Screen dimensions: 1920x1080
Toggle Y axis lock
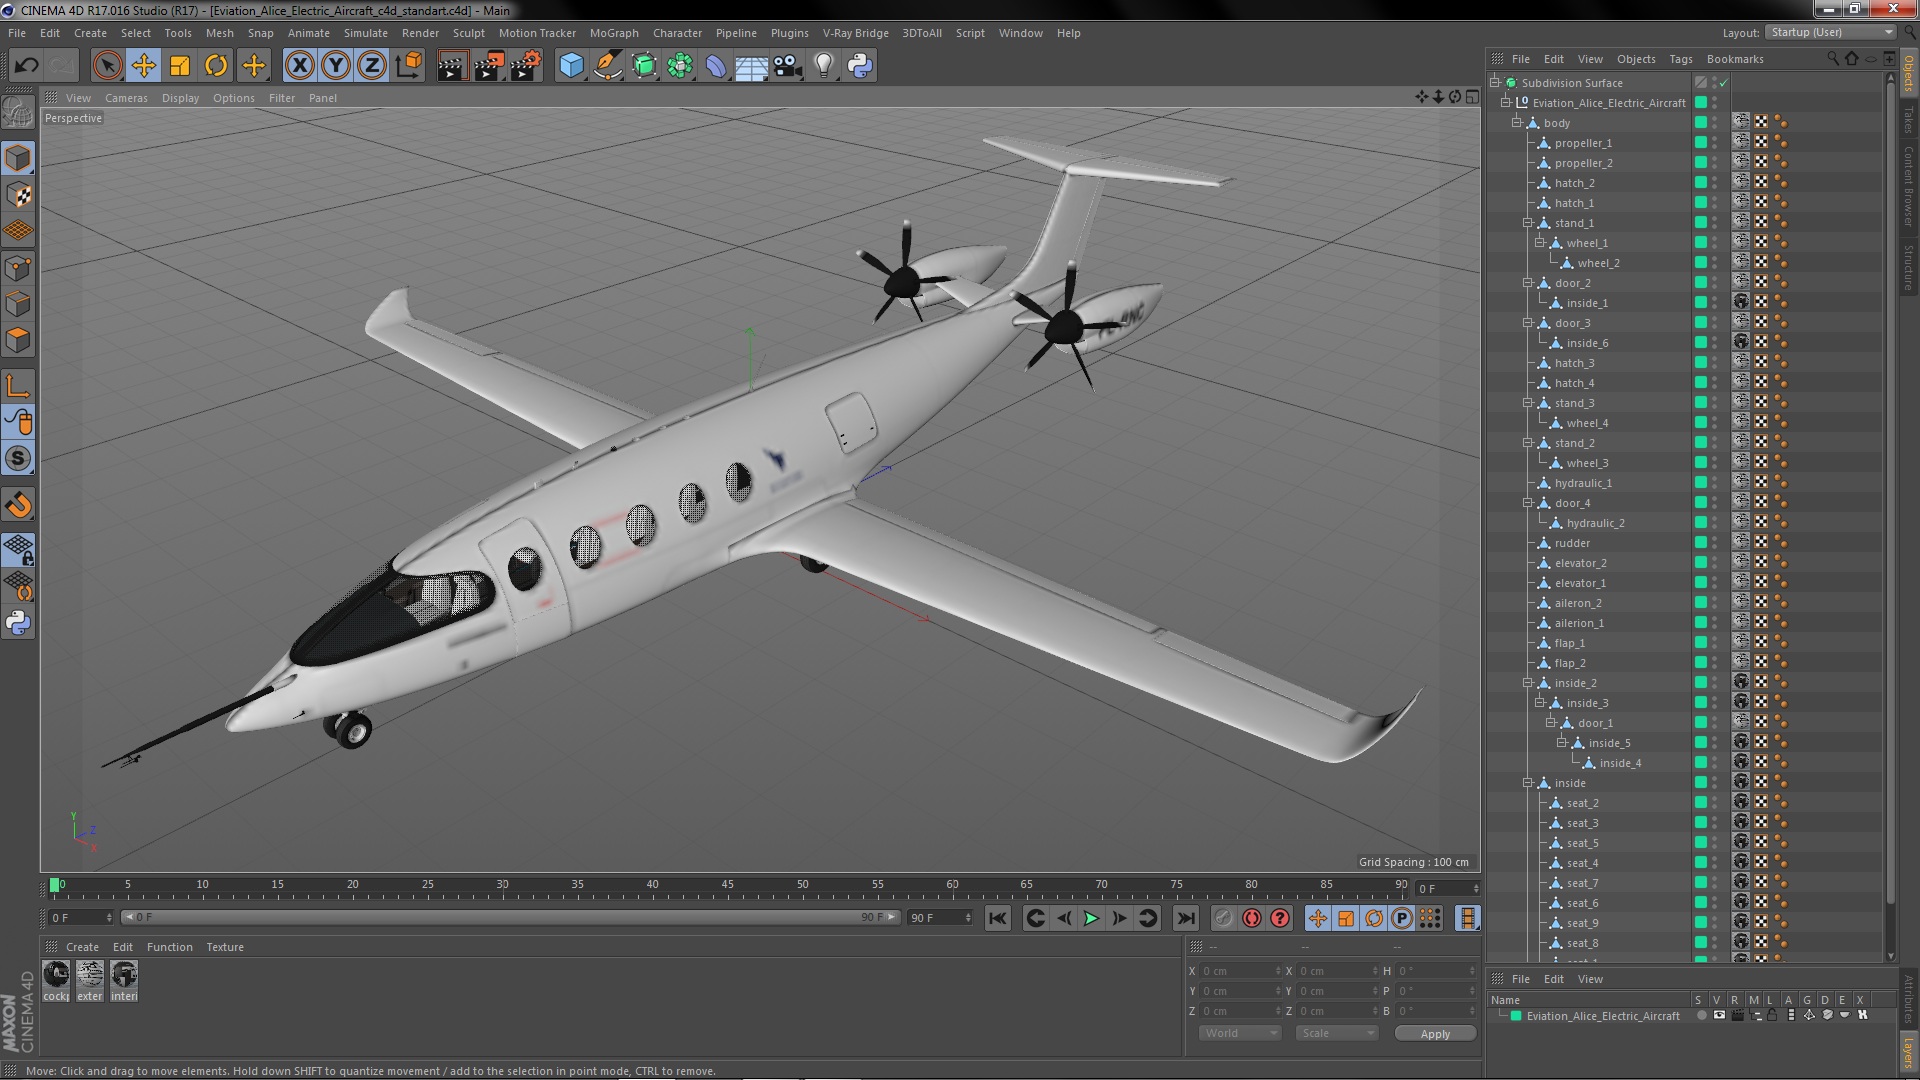(x=336, y=66)
